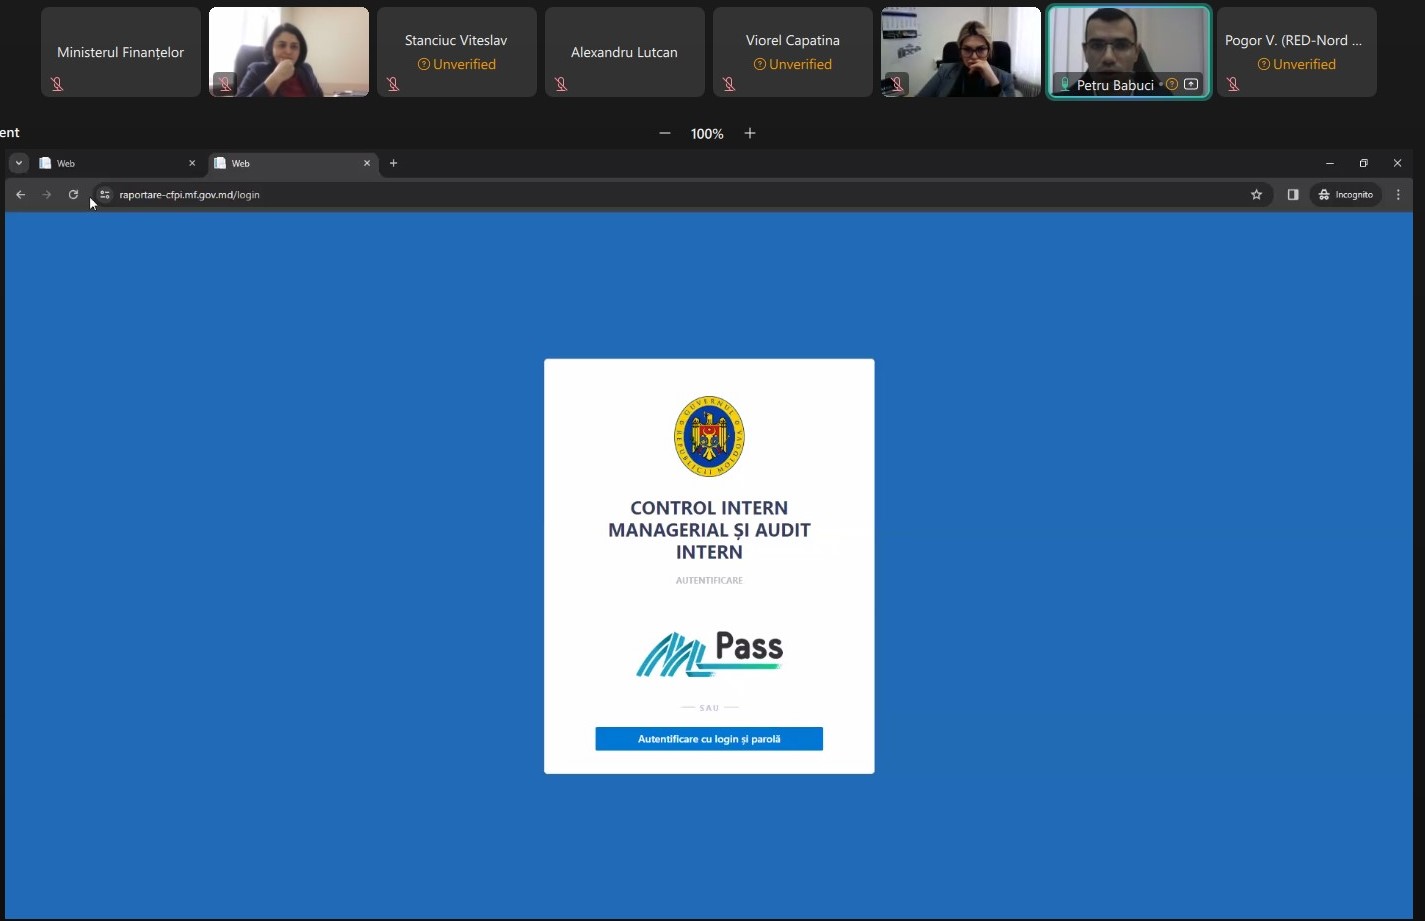Open the tab search dropdown arrow
Image resolution: width=1425 pixels, height=921 pixels.
19,163
